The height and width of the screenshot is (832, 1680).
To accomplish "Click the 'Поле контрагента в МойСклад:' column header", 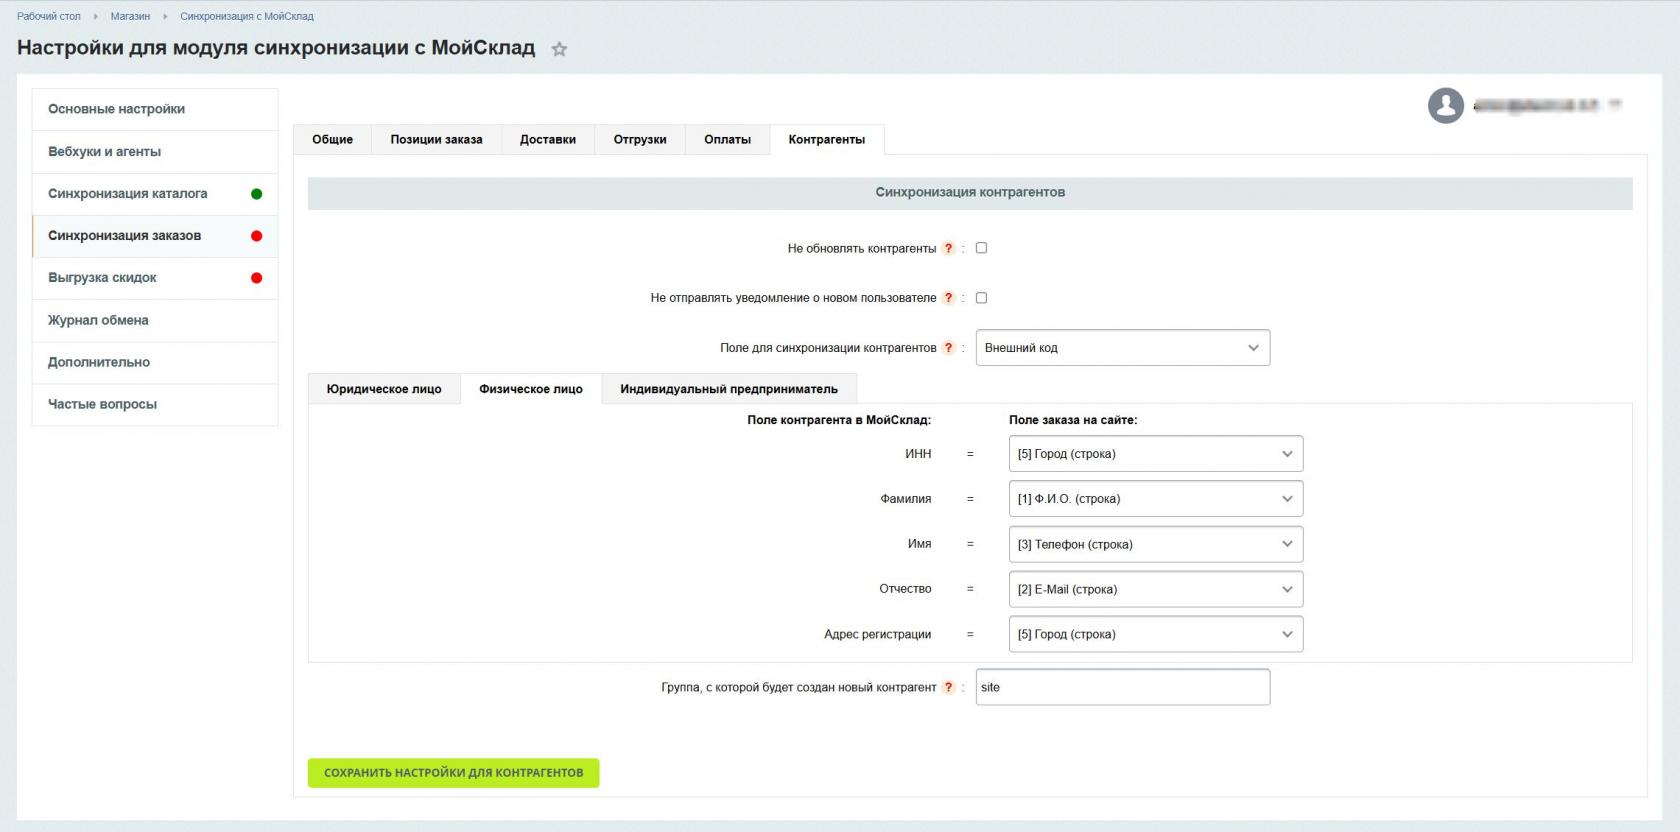I will (x=839, y=420).
